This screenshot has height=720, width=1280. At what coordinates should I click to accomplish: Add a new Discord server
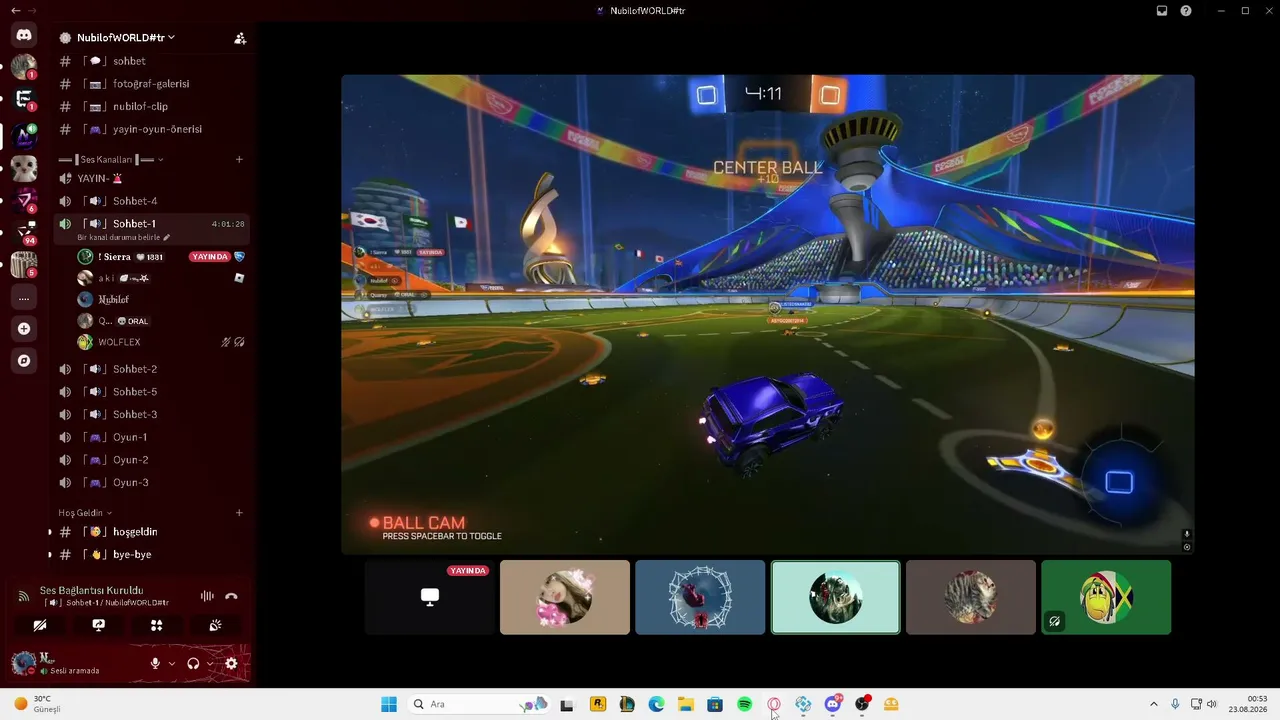(24, 329)
